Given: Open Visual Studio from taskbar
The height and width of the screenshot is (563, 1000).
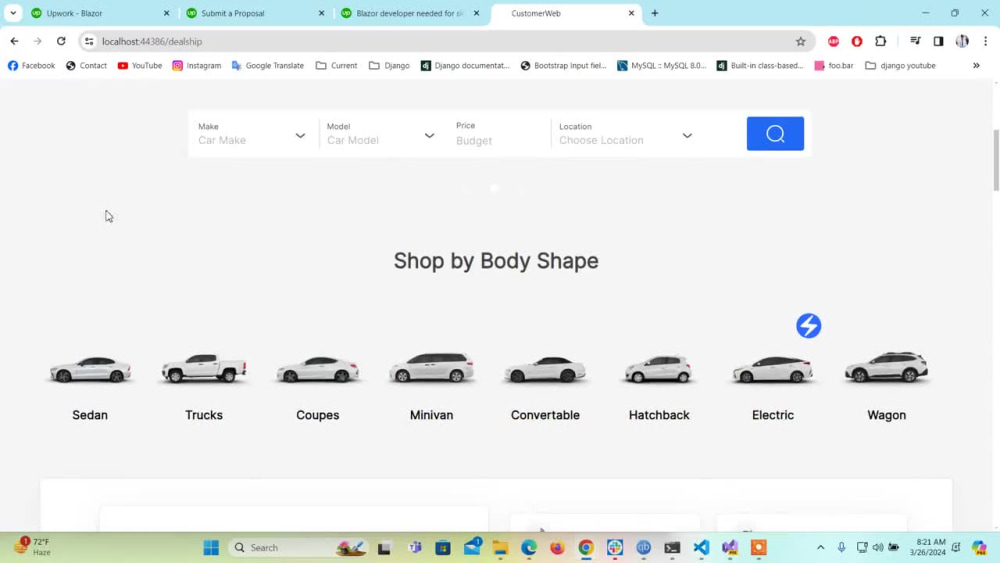Looking at the screenshot, I should coord(730,547).
